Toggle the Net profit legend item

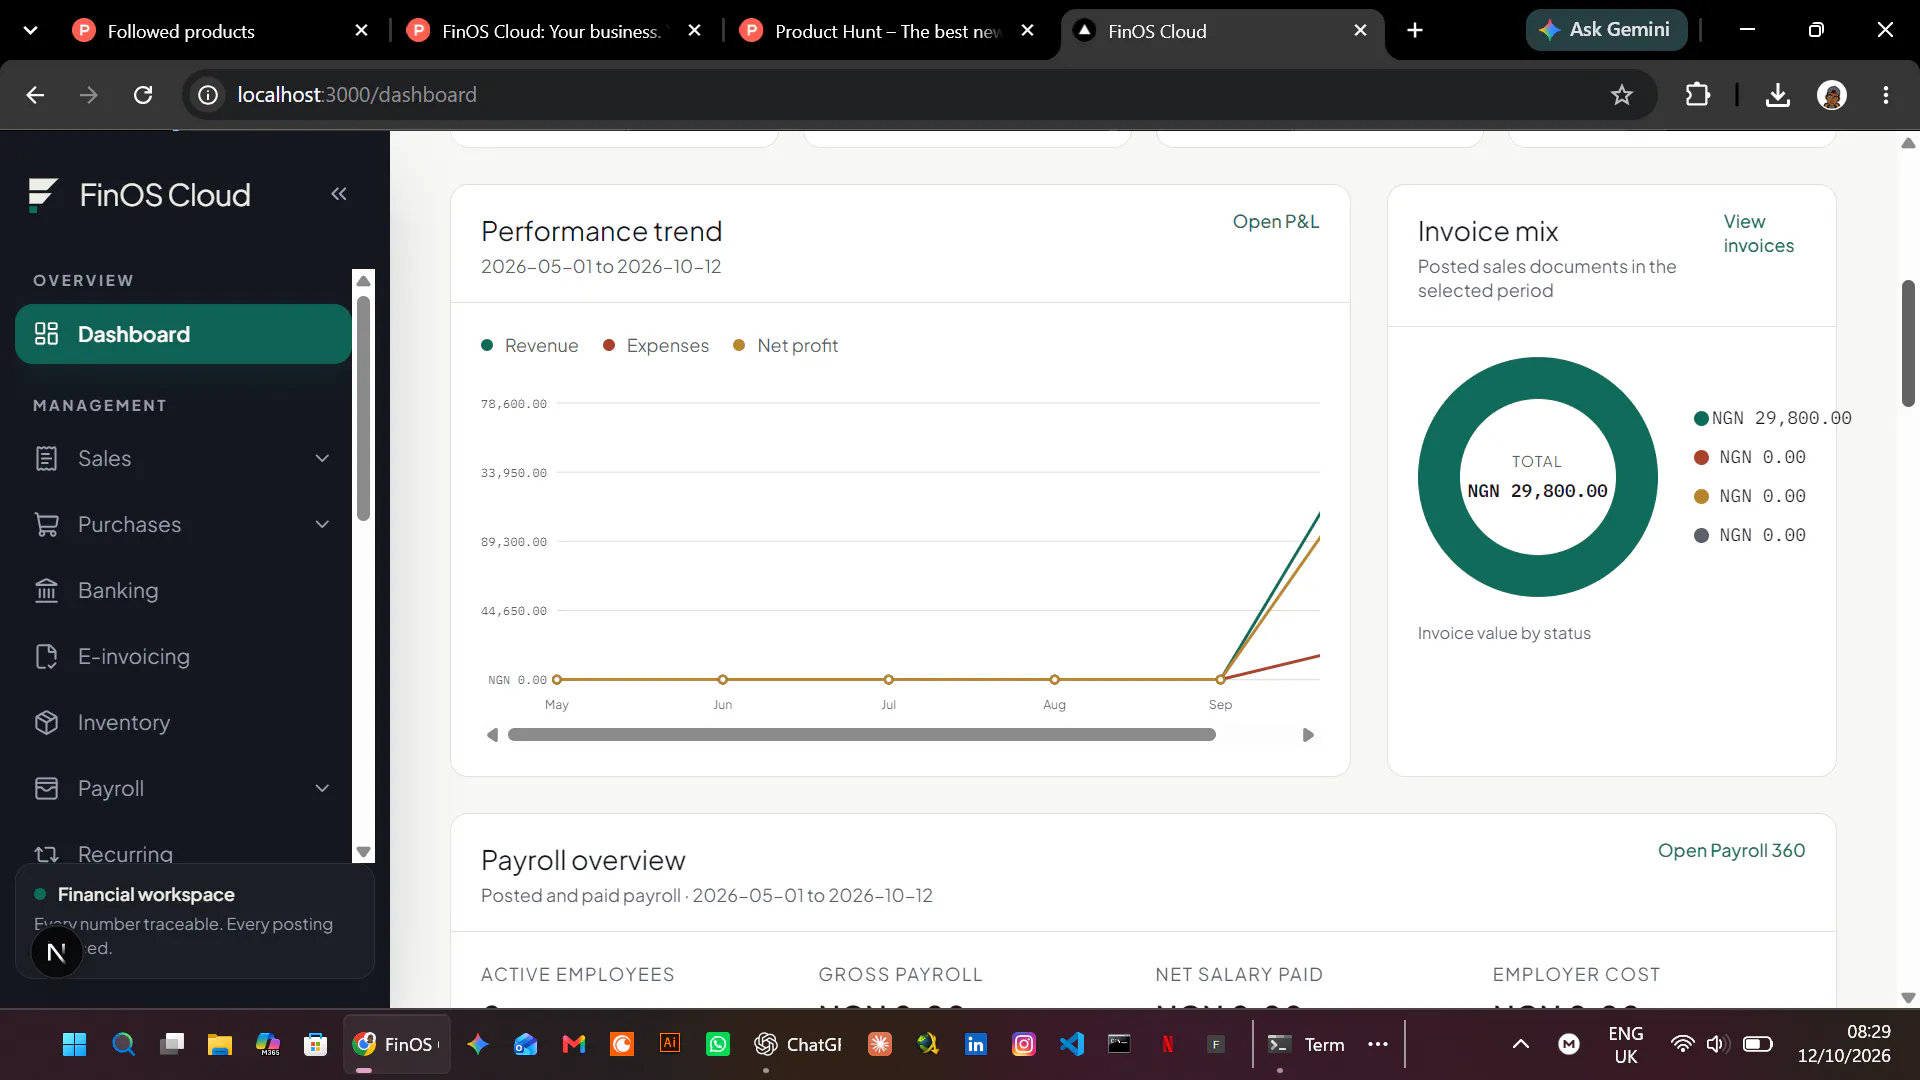pos(786,345)
